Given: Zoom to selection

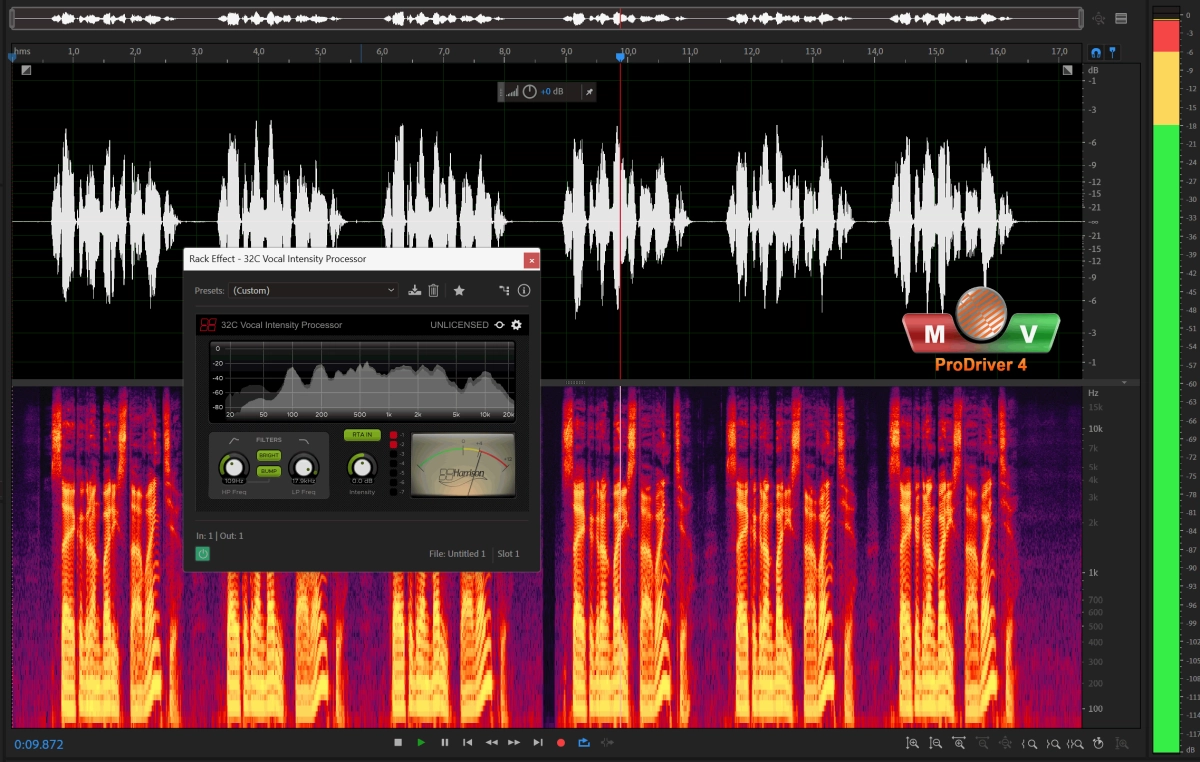Looking at the screenshot, I should [1076, 743].
